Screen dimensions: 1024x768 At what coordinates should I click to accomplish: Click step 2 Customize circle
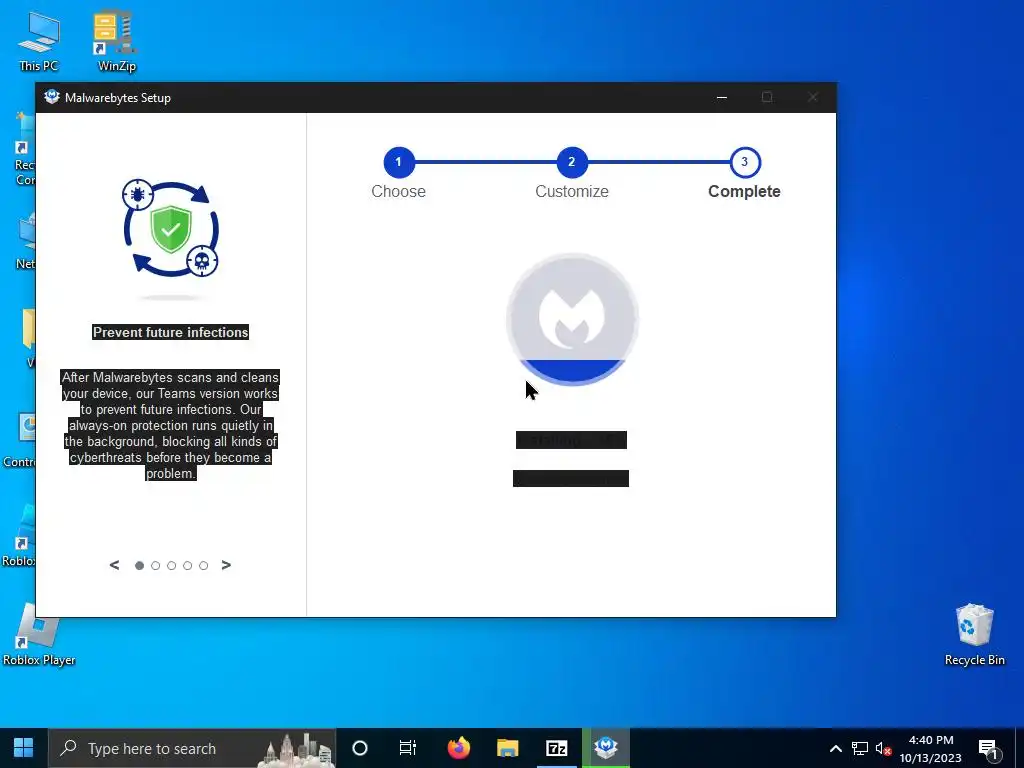571,162
